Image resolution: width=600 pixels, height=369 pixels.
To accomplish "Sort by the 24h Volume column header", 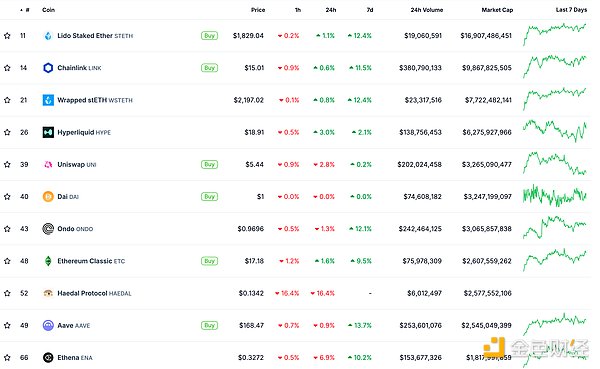I will pyautogui.click(x=426, y=10).
